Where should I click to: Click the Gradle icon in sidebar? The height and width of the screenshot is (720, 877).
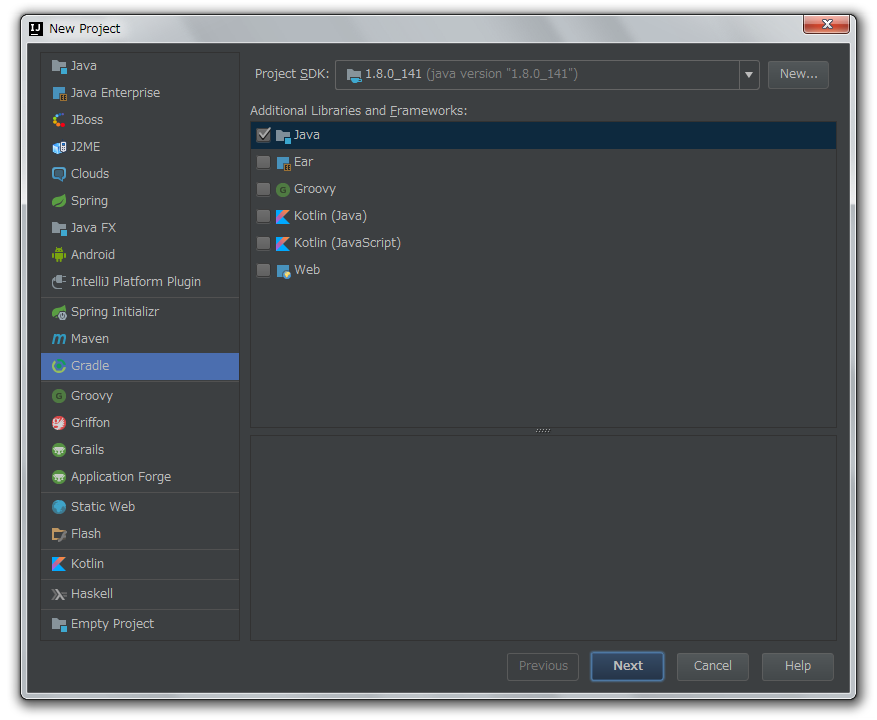click(x=59, y=366)
